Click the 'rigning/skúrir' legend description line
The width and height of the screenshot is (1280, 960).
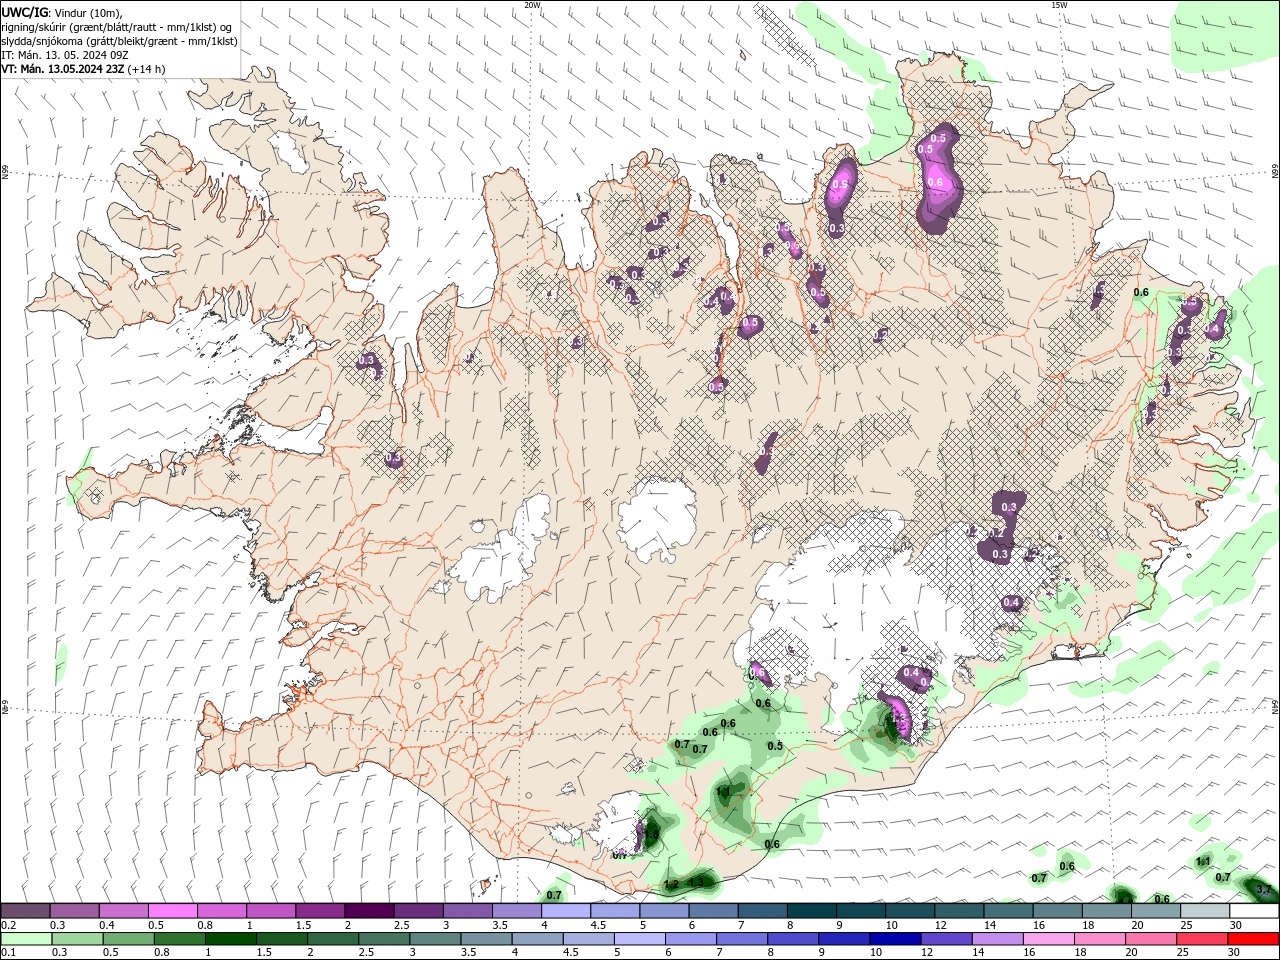click(x=117, y=27)
